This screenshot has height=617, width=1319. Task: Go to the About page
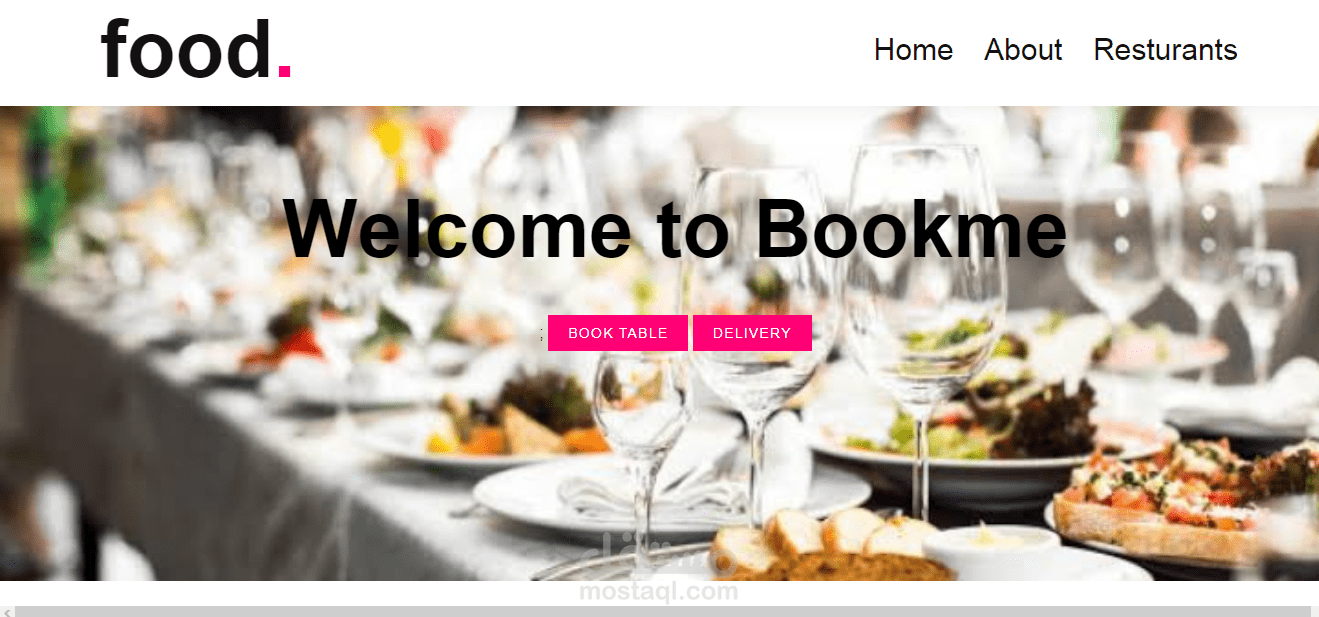[x=1023, y=50]
